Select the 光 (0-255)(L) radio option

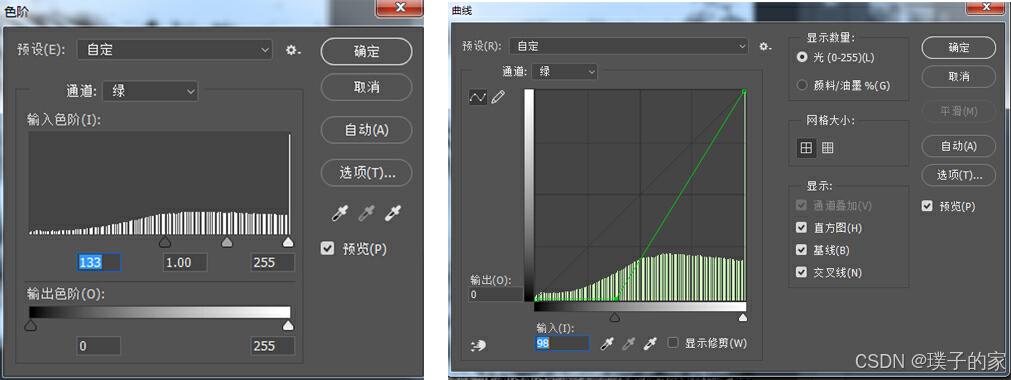pos(802,57)
